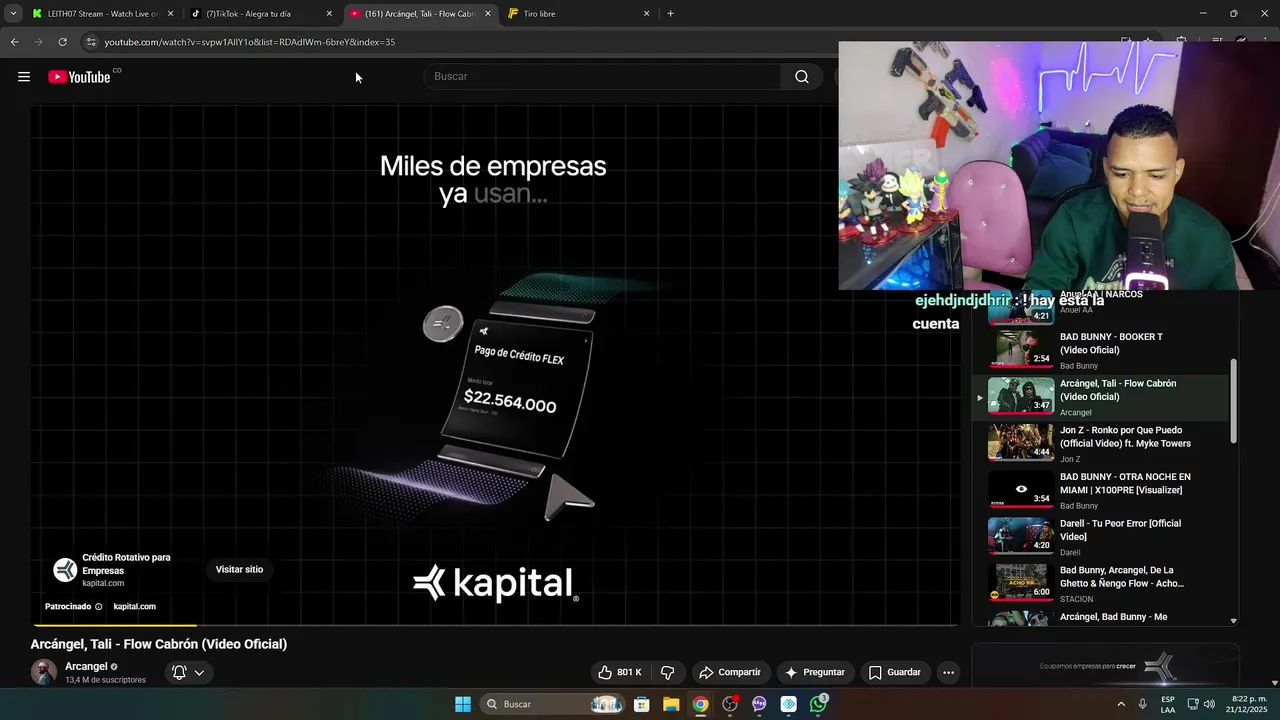
Task: Play BAD BUNNY - BOOKER T from playlist
Action: [x=1100, y=350]
